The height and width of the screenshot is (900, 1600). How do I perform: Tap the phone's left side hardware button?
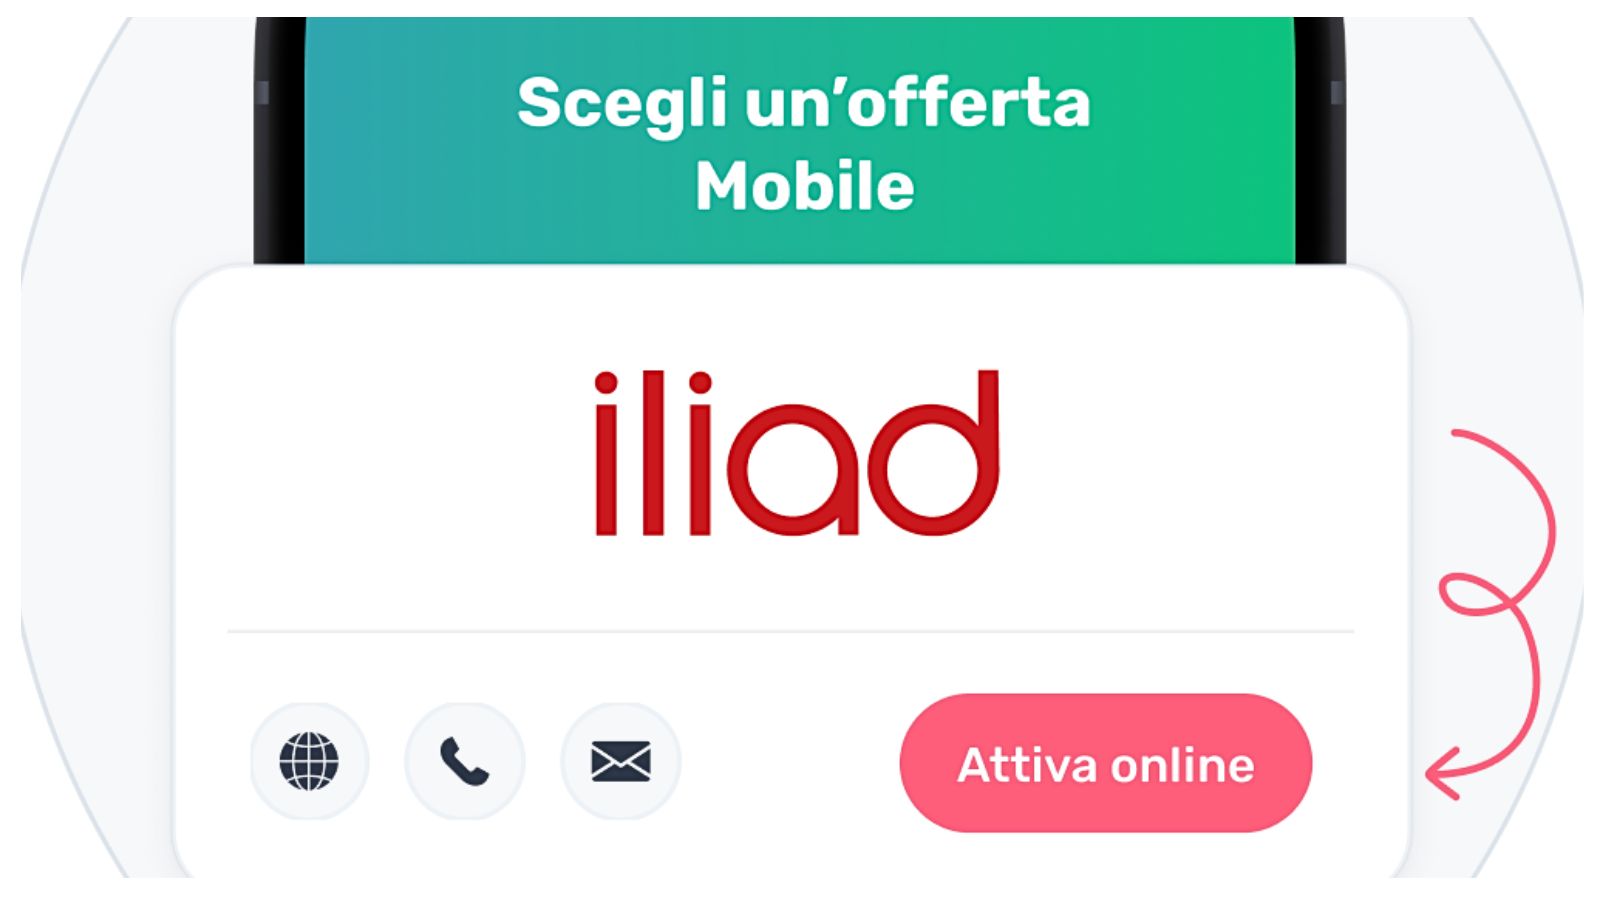pyautogui.click(x=262, y=93)
